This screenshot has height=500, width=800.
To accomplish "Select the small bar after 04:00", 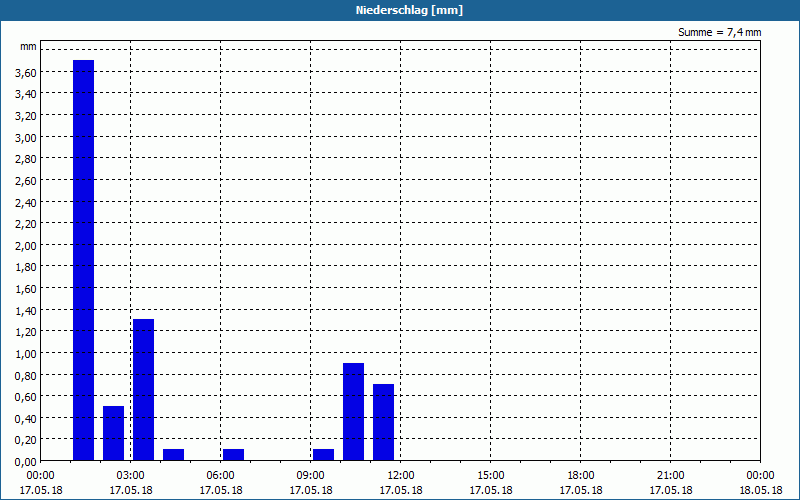I will (x=173, y=455).
